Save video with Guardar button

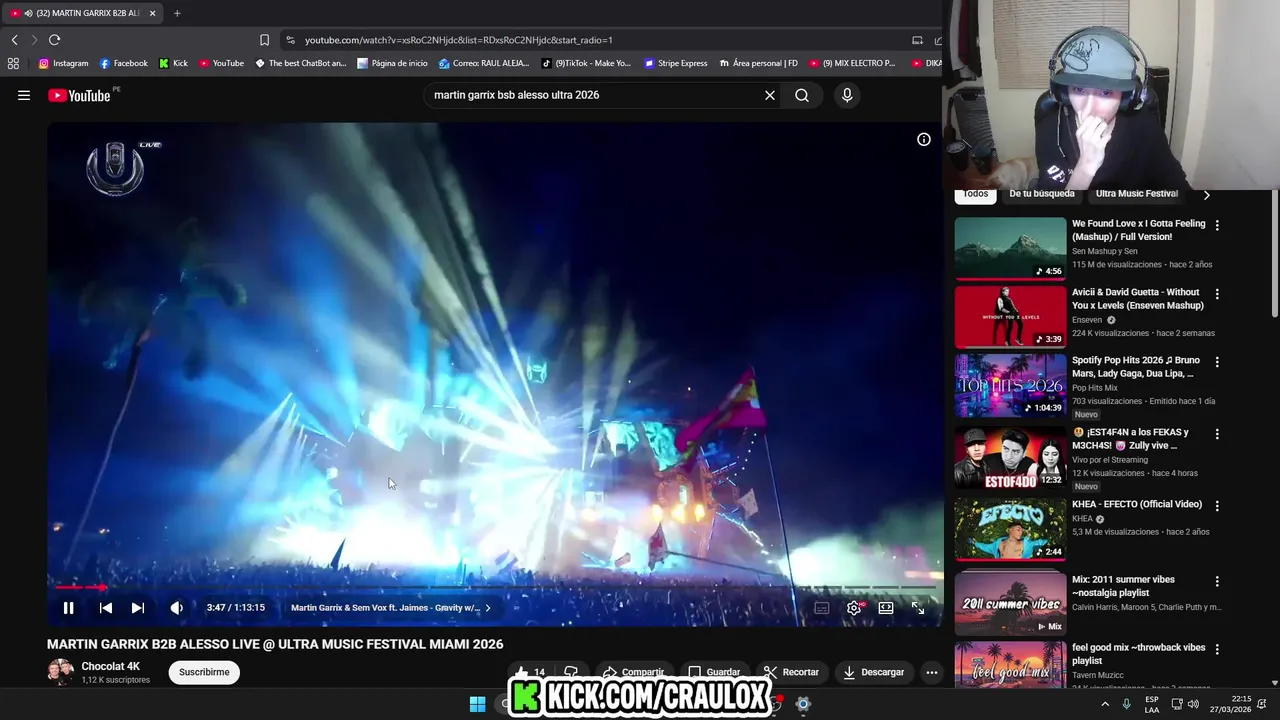coord(714,672)
